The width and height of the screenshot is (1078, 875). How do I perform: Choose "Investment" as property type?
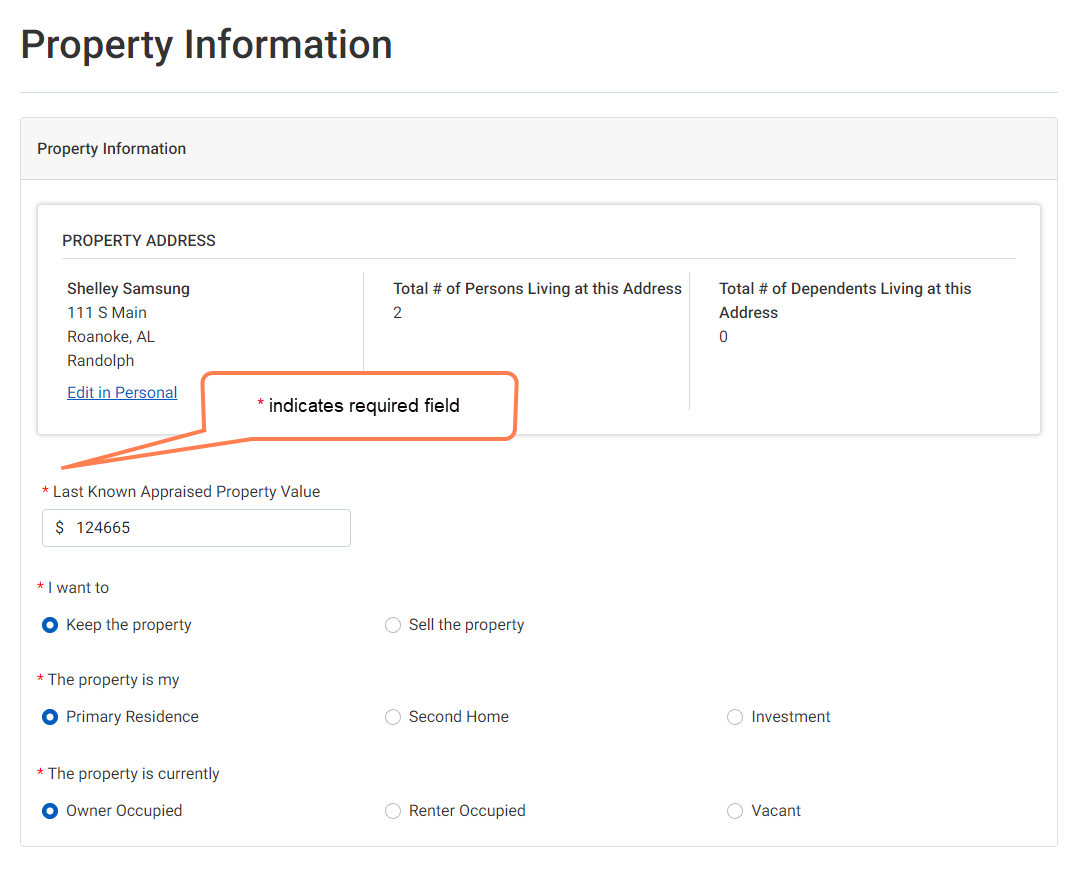tap(735, 717)
